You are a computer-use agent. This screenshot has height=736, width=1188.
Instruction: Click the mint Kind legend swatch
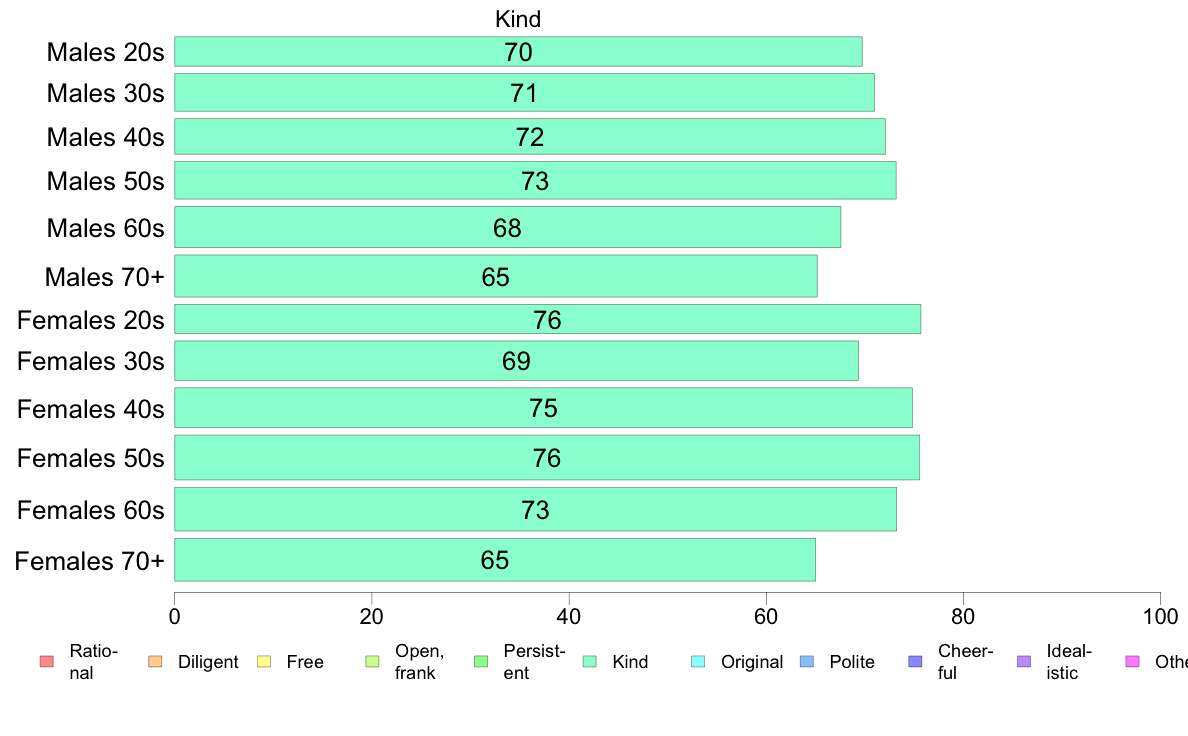coord(590,662)
